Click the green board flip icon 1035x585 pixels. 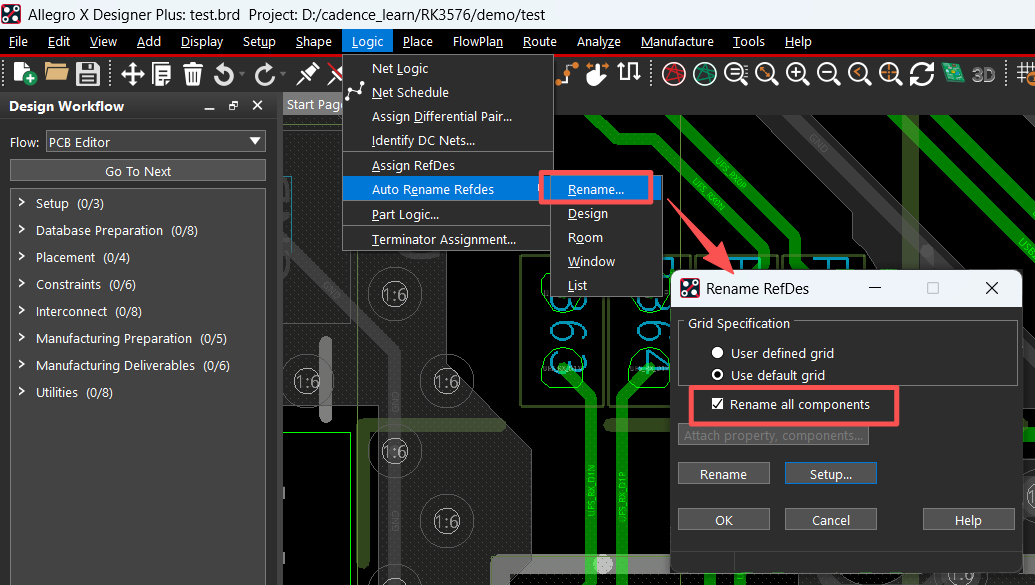point(953,72)
